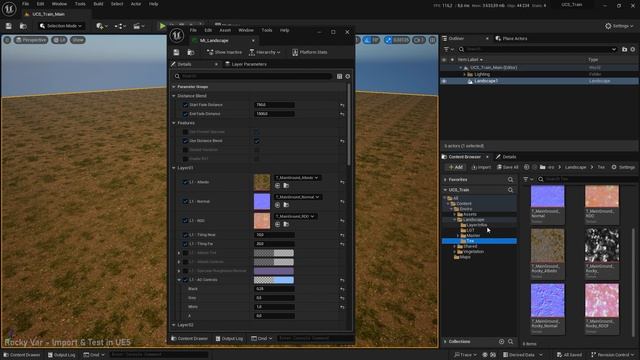640x360 pixels.
Task: Open the Build menu in main editor
Action: (x=98, y=4)
